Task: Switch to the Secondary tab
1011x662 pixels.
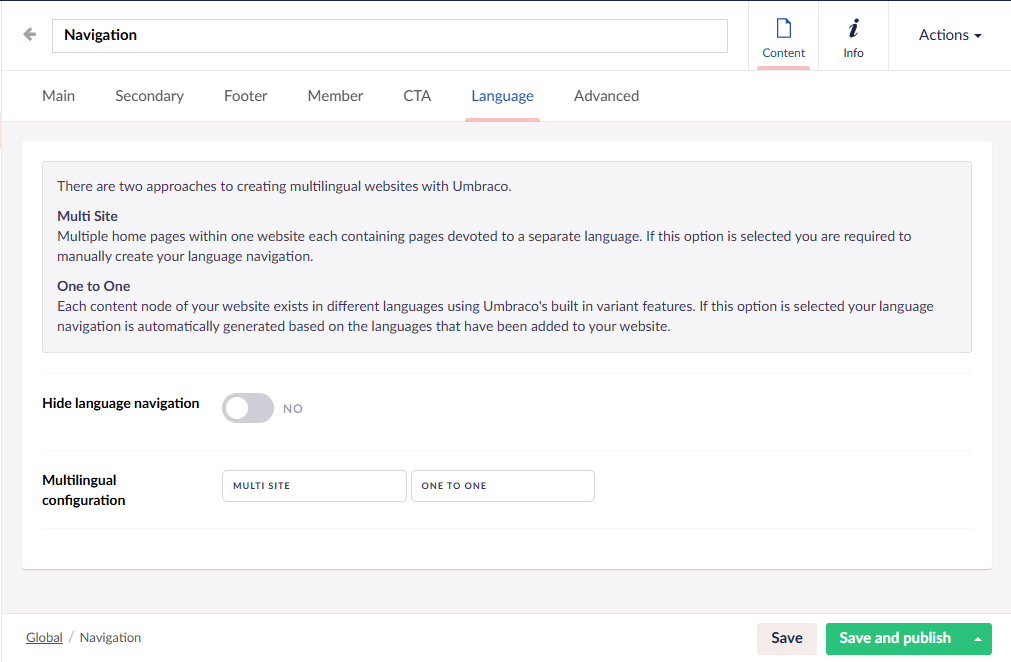Action: point(149,96)
